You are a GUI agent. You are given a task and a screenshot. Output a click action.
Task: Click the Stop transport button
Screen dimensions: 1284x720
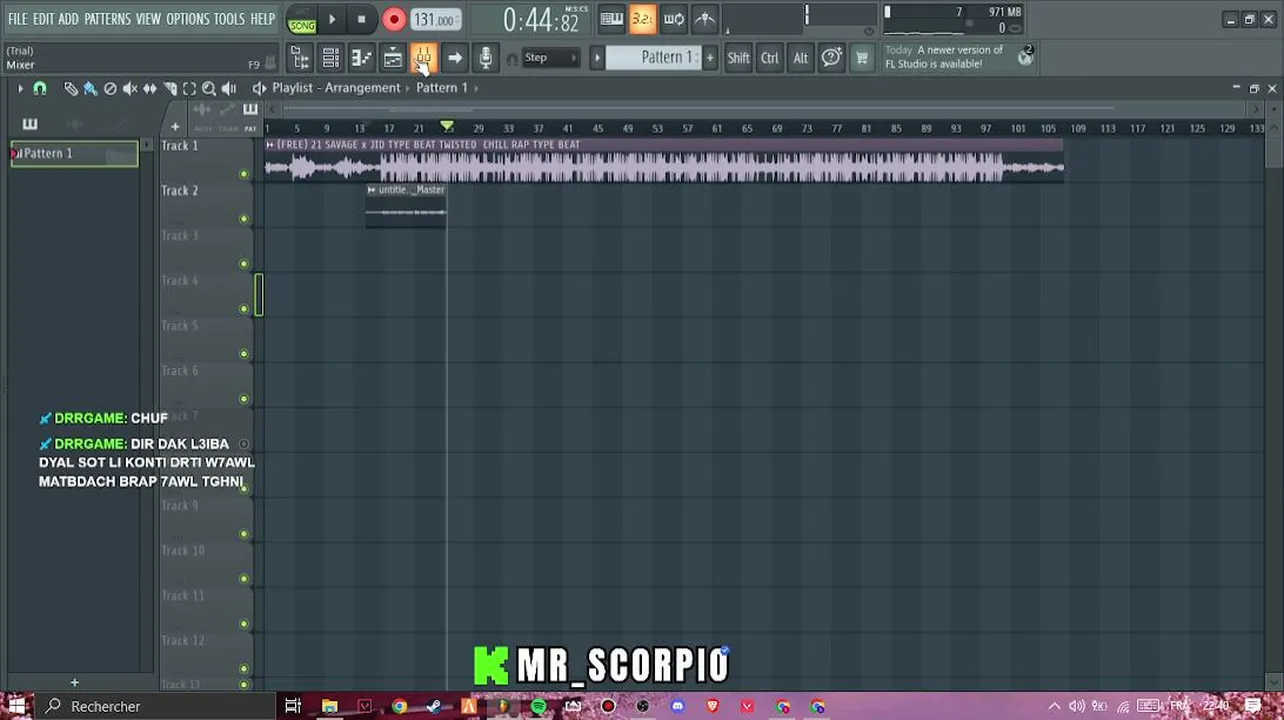tap(361, 20)
